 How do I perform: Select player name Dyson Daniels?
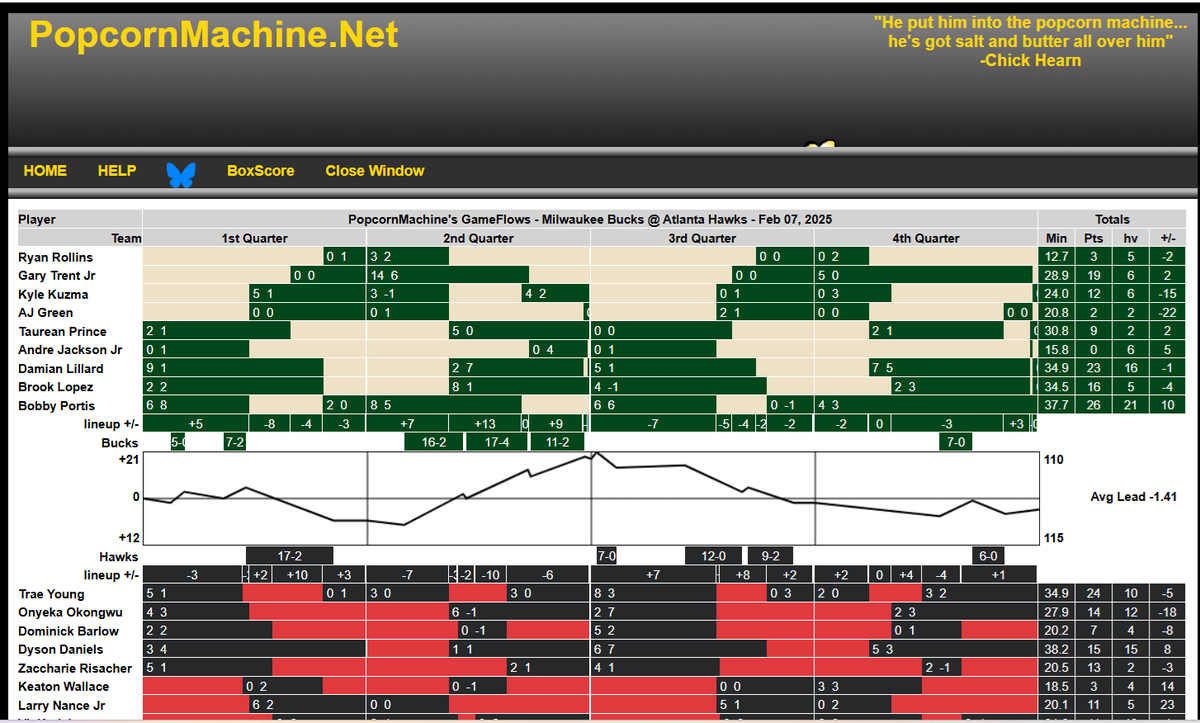click(x=60, y=650)
